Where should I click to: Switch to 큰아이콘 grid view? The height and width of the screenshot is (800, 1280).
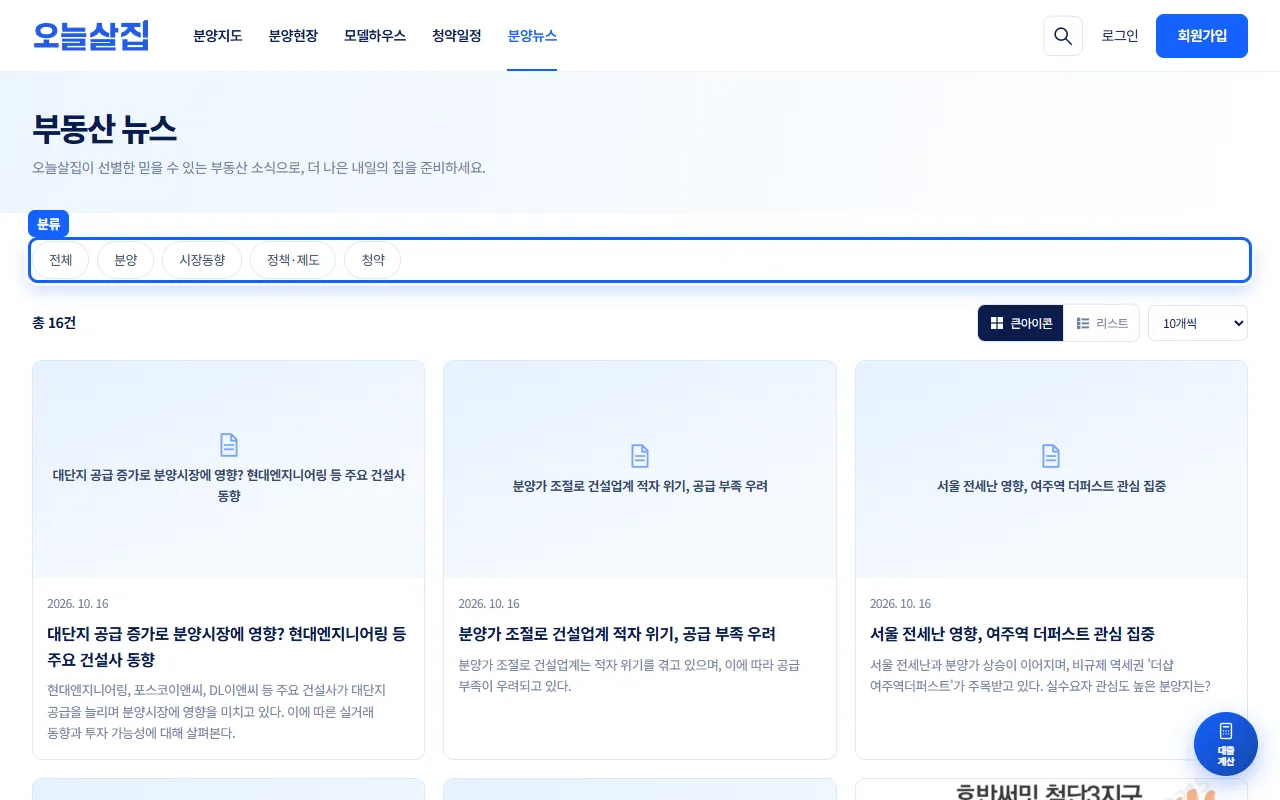(1021, 323)
